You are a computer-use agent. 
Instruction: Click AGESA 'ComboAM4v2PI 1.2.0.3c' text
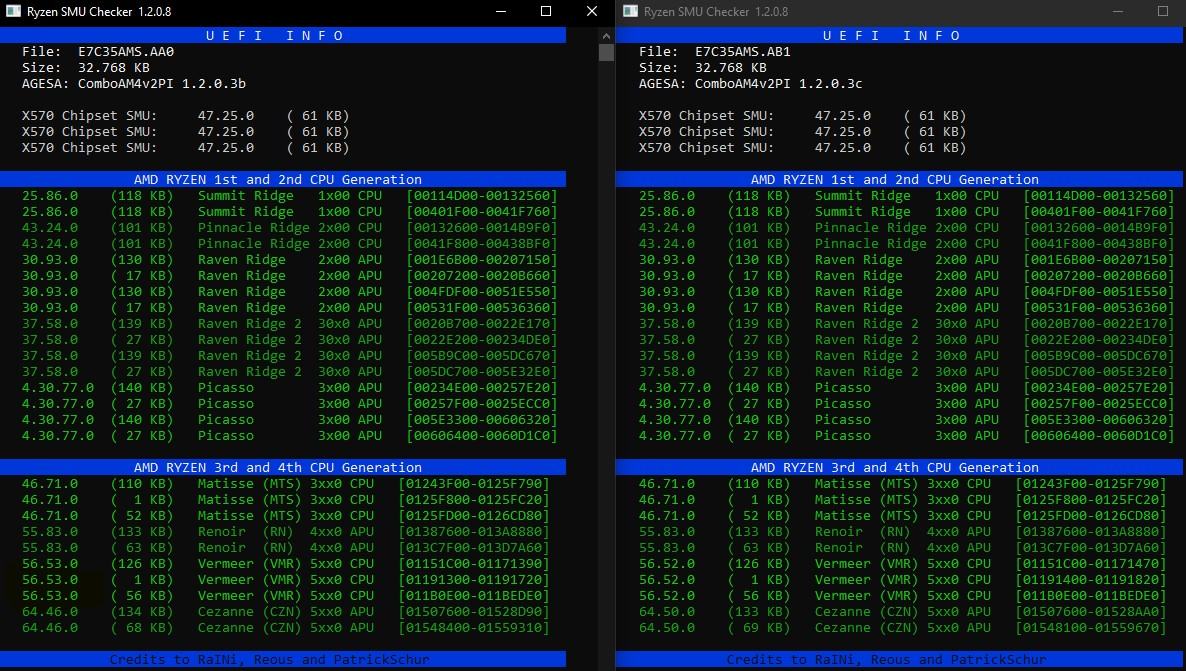779,83
